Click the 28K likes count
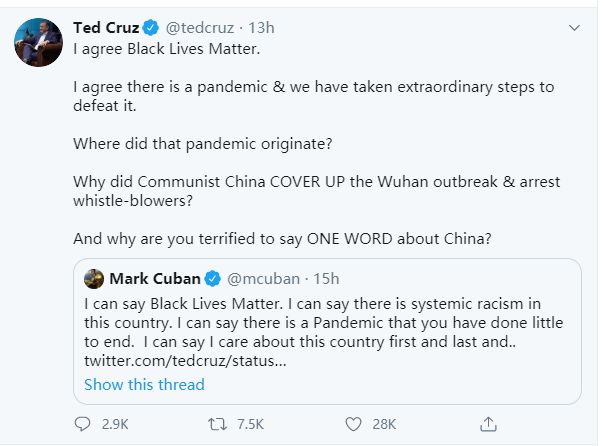 tap(385, 421)
